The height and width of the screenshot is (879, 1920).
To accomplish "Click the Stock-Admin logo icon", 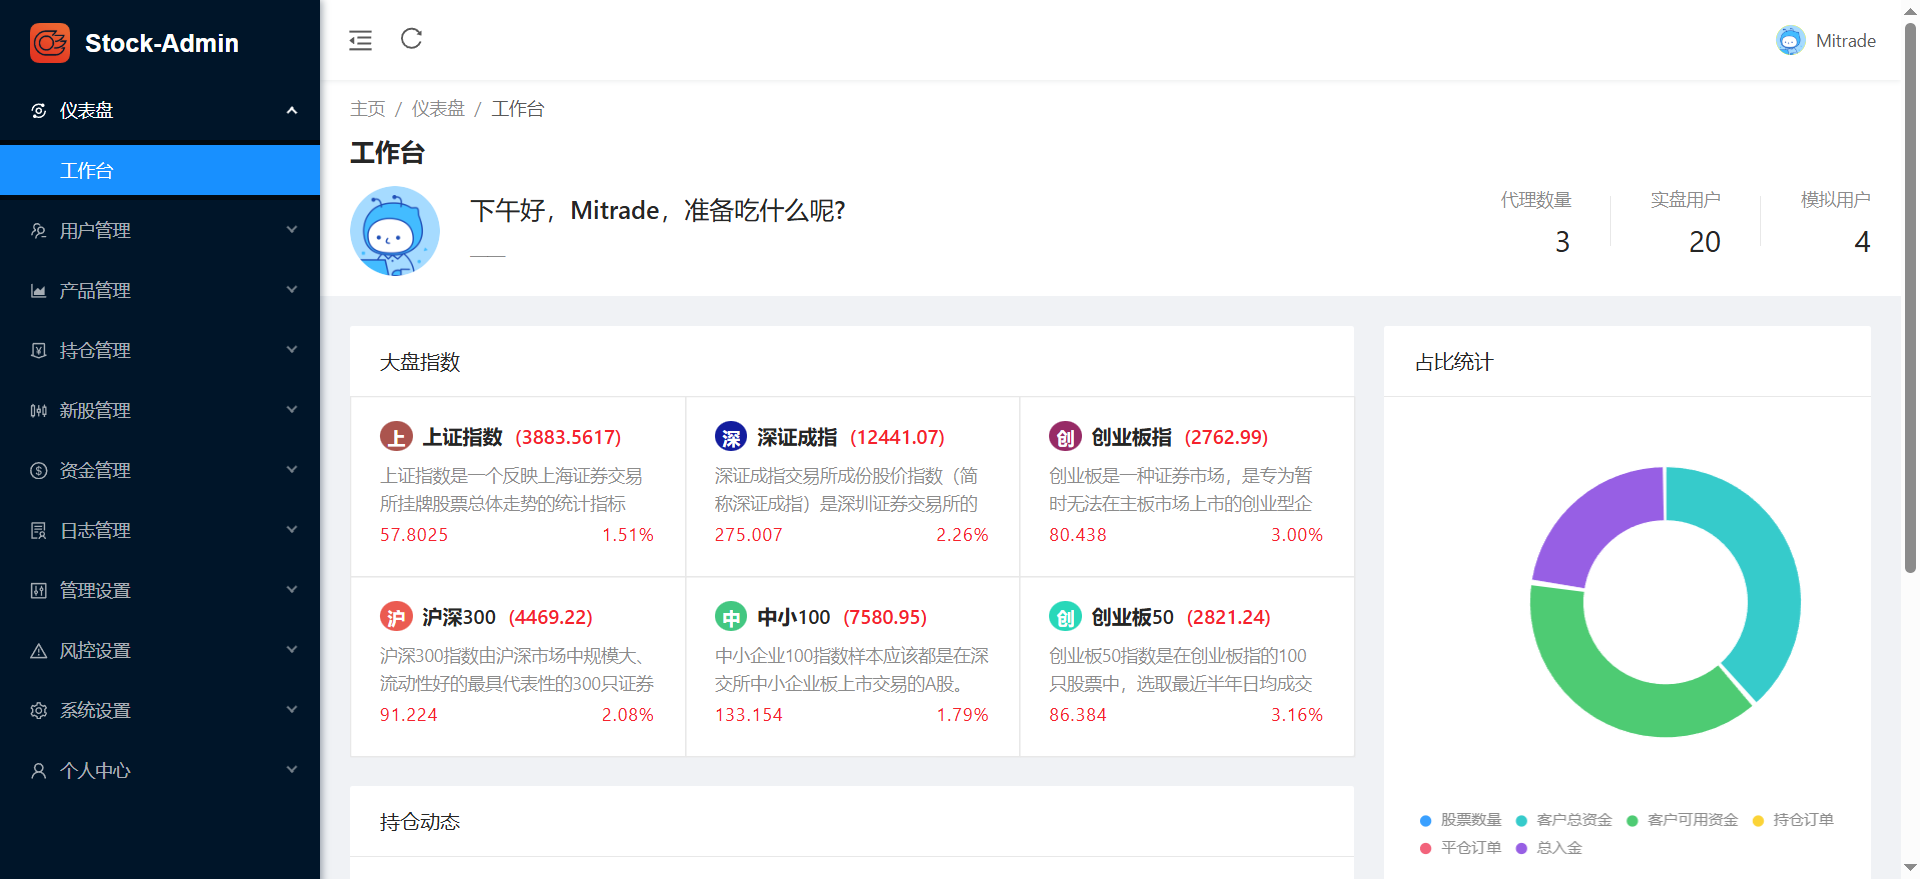I will (50, 43).
